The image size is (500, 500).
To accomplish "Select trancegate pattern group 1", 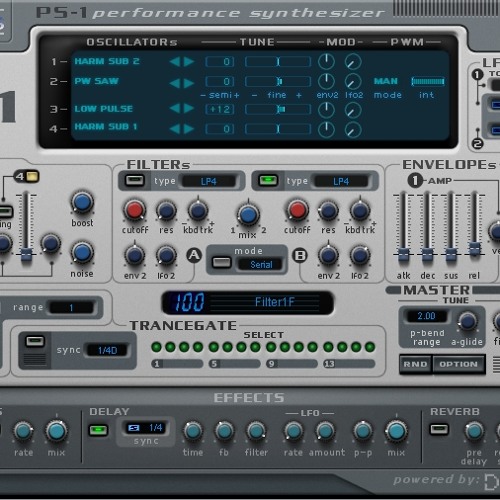I will pyautogui.click(x=177, y=364).
